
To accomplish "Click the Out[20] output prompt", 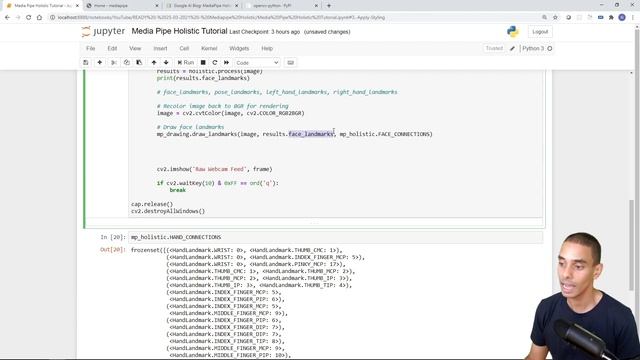I will [x=113, y=250].
